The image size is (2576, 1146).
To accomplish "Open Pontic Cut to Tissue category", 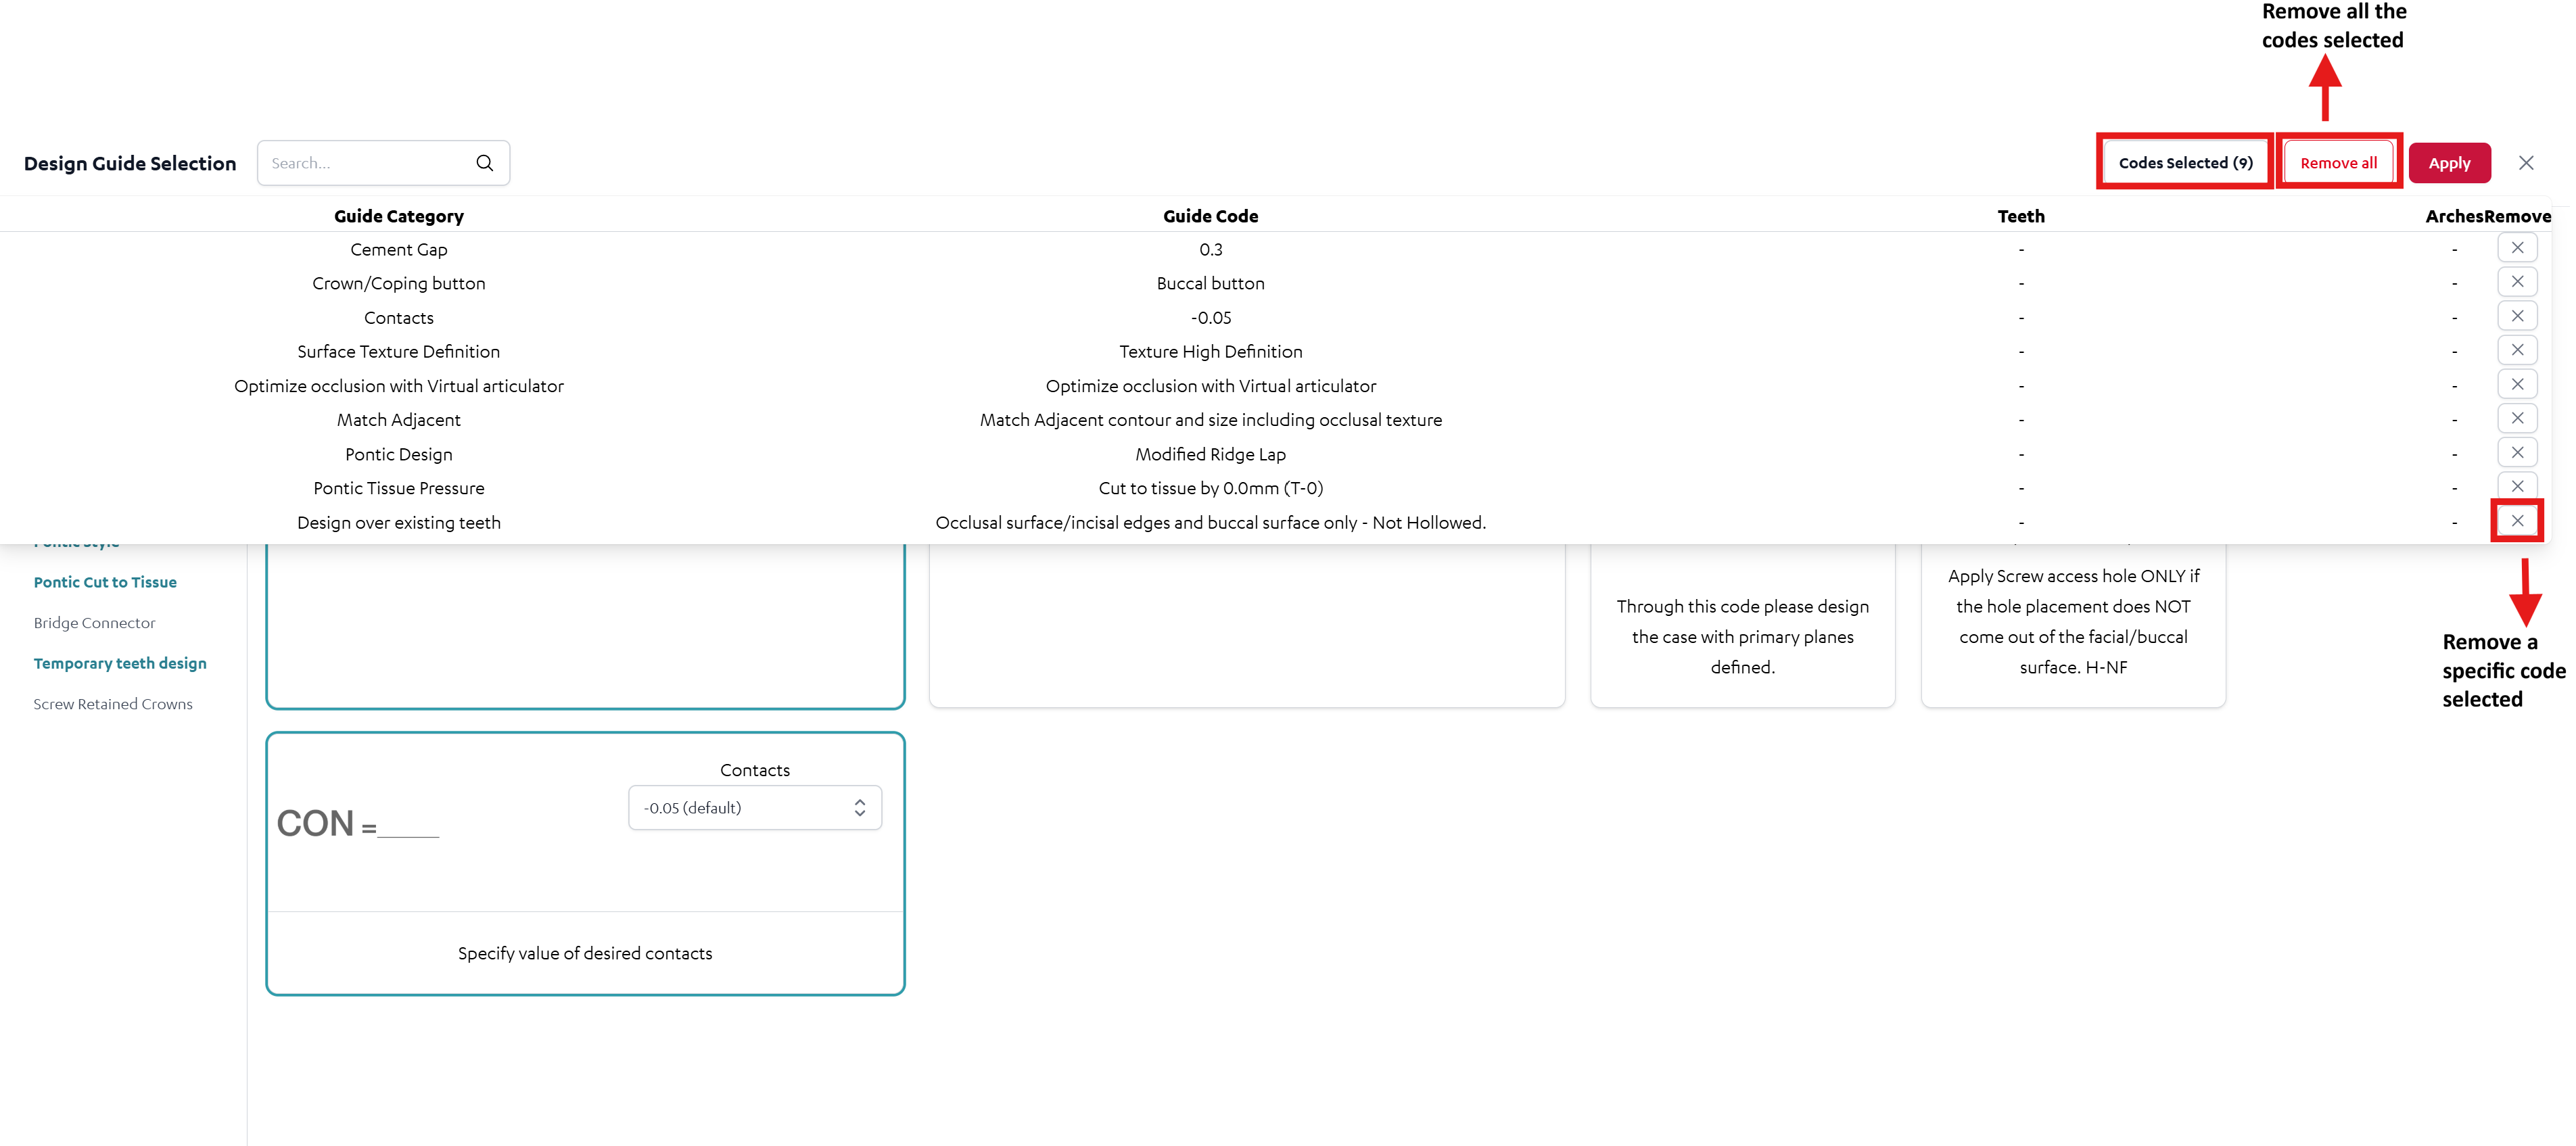I will 105,582.
